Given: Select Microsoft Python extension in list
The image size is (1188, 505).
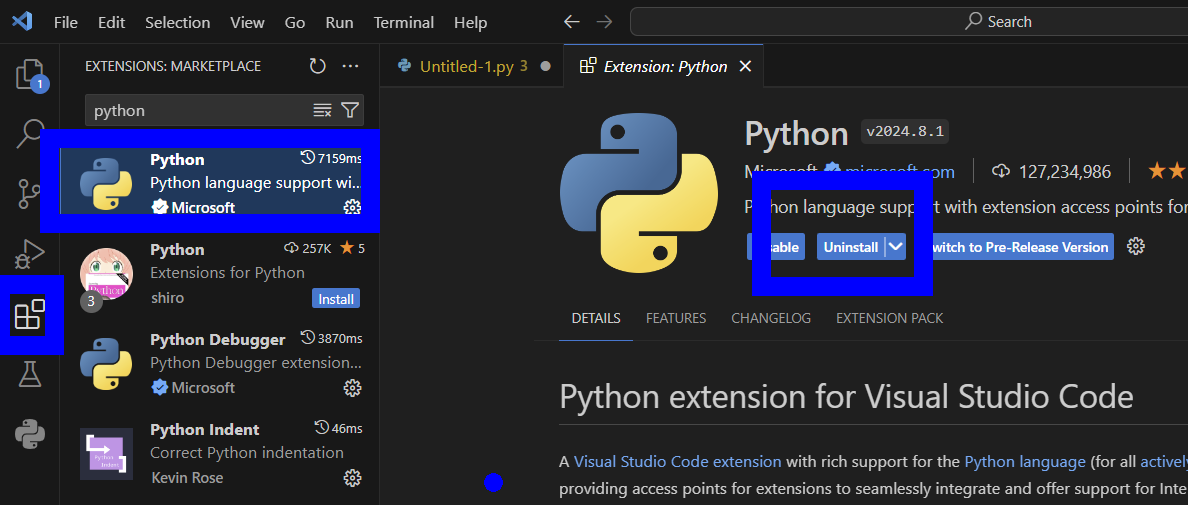Looking at the screenshot, I should (x=220, y=183).
